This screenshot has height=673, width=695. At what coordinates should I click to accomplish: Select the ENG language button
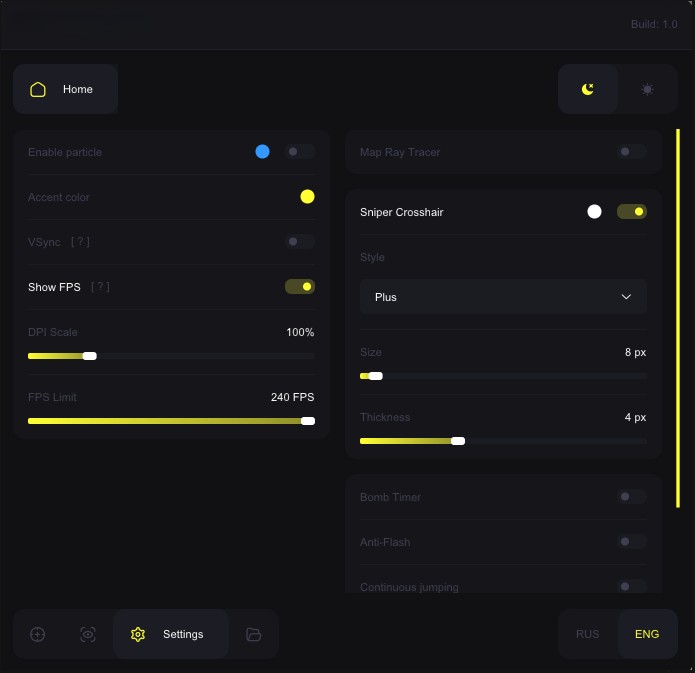coord(647,634)
